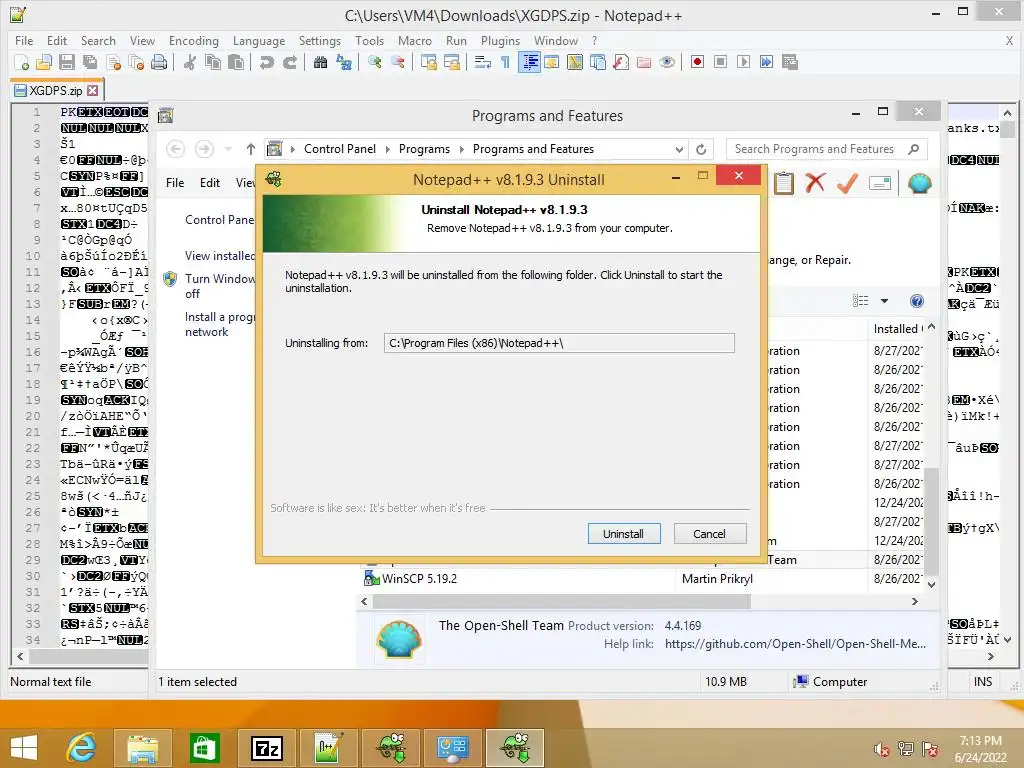
Task: Open Notepad++ Macro menu
Action: tap(415, 40)
